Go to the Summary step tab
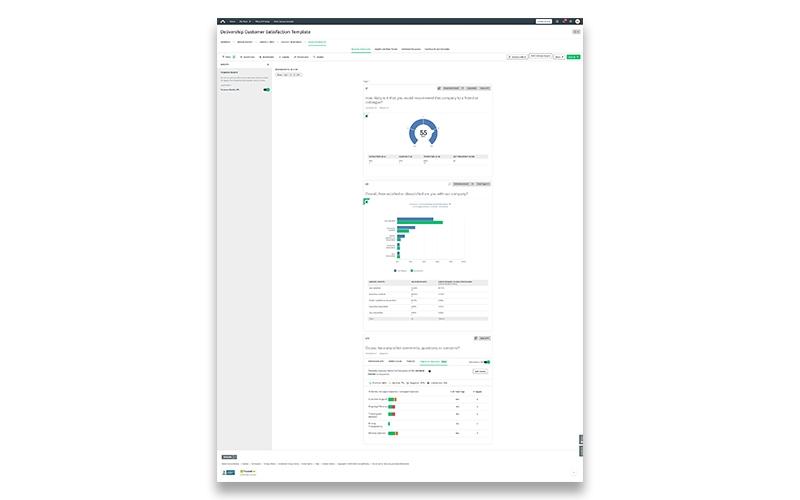This screenshot has width=800, height=500. [226, 42]
